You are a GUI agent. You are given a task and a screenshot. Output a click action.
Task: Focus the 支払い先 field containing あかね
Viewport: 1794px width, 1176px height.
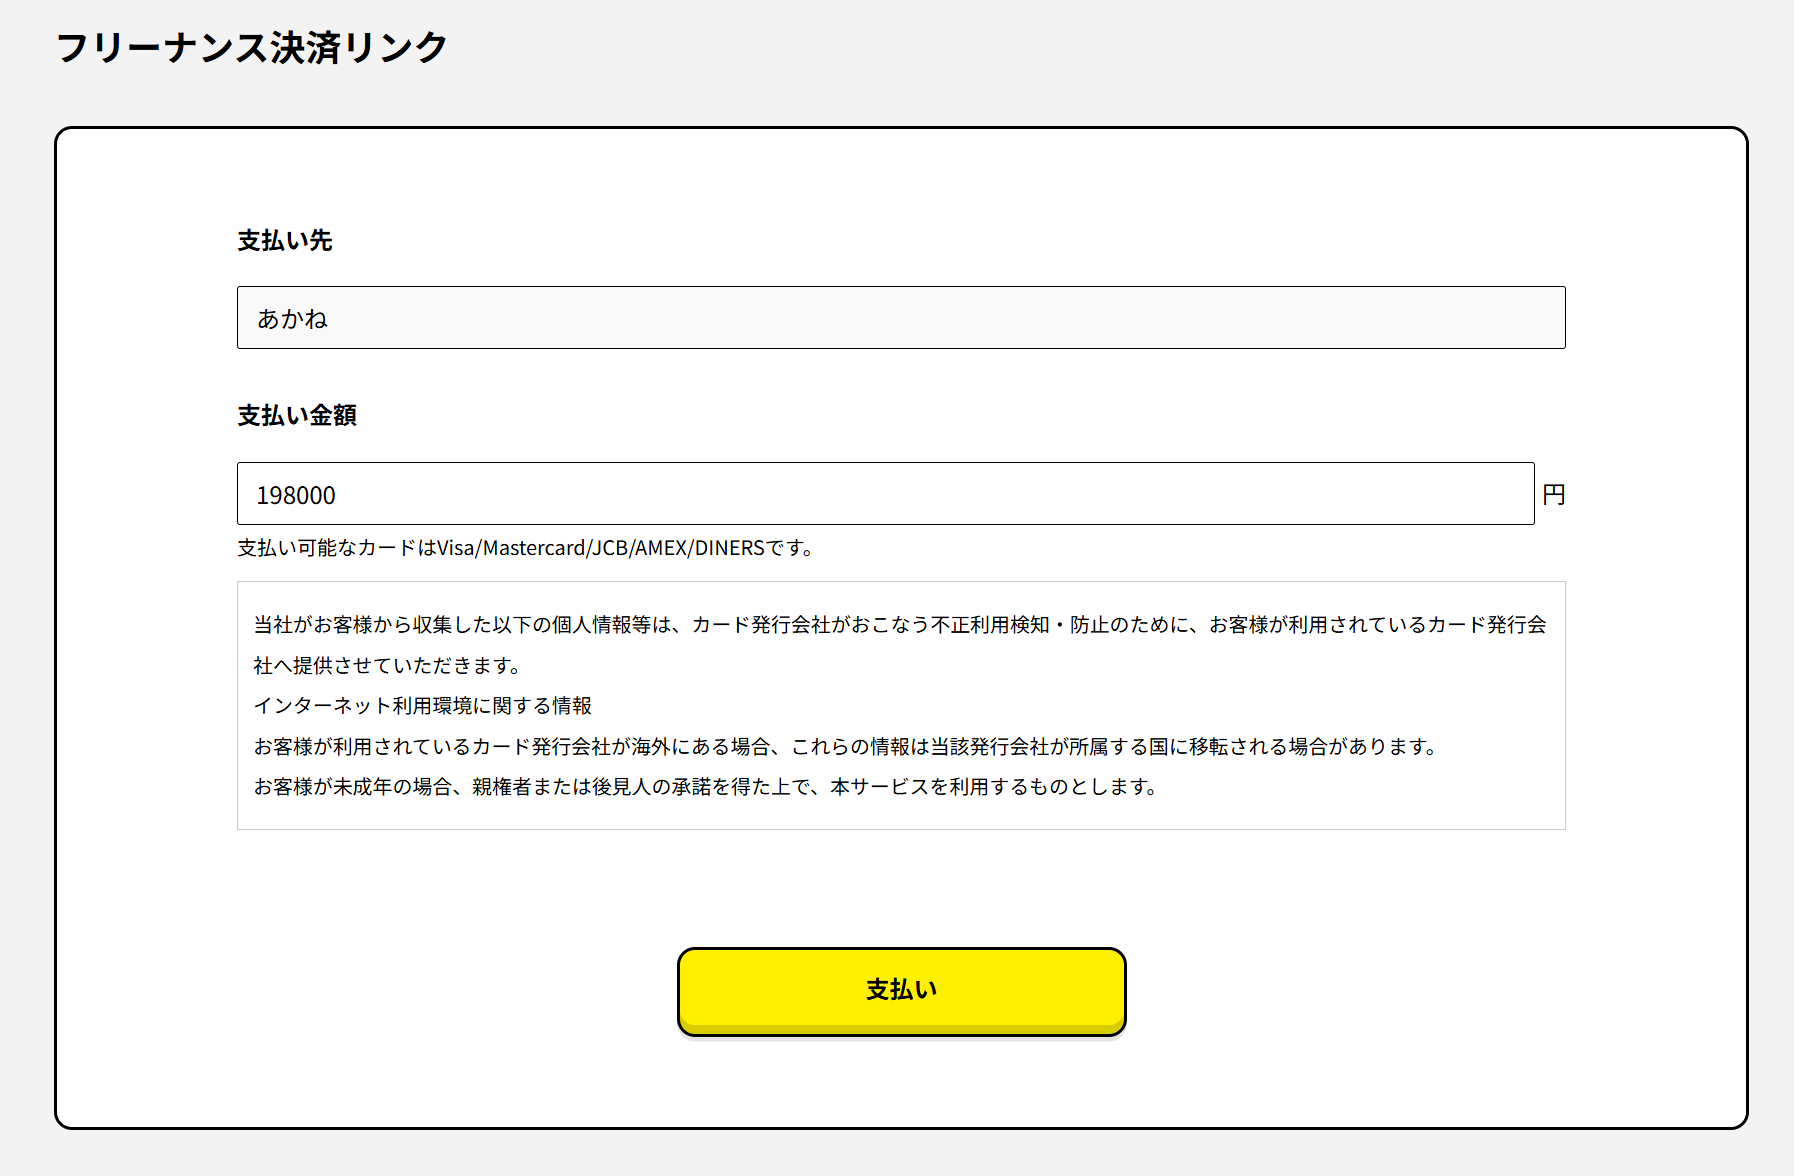coord(900,318)
